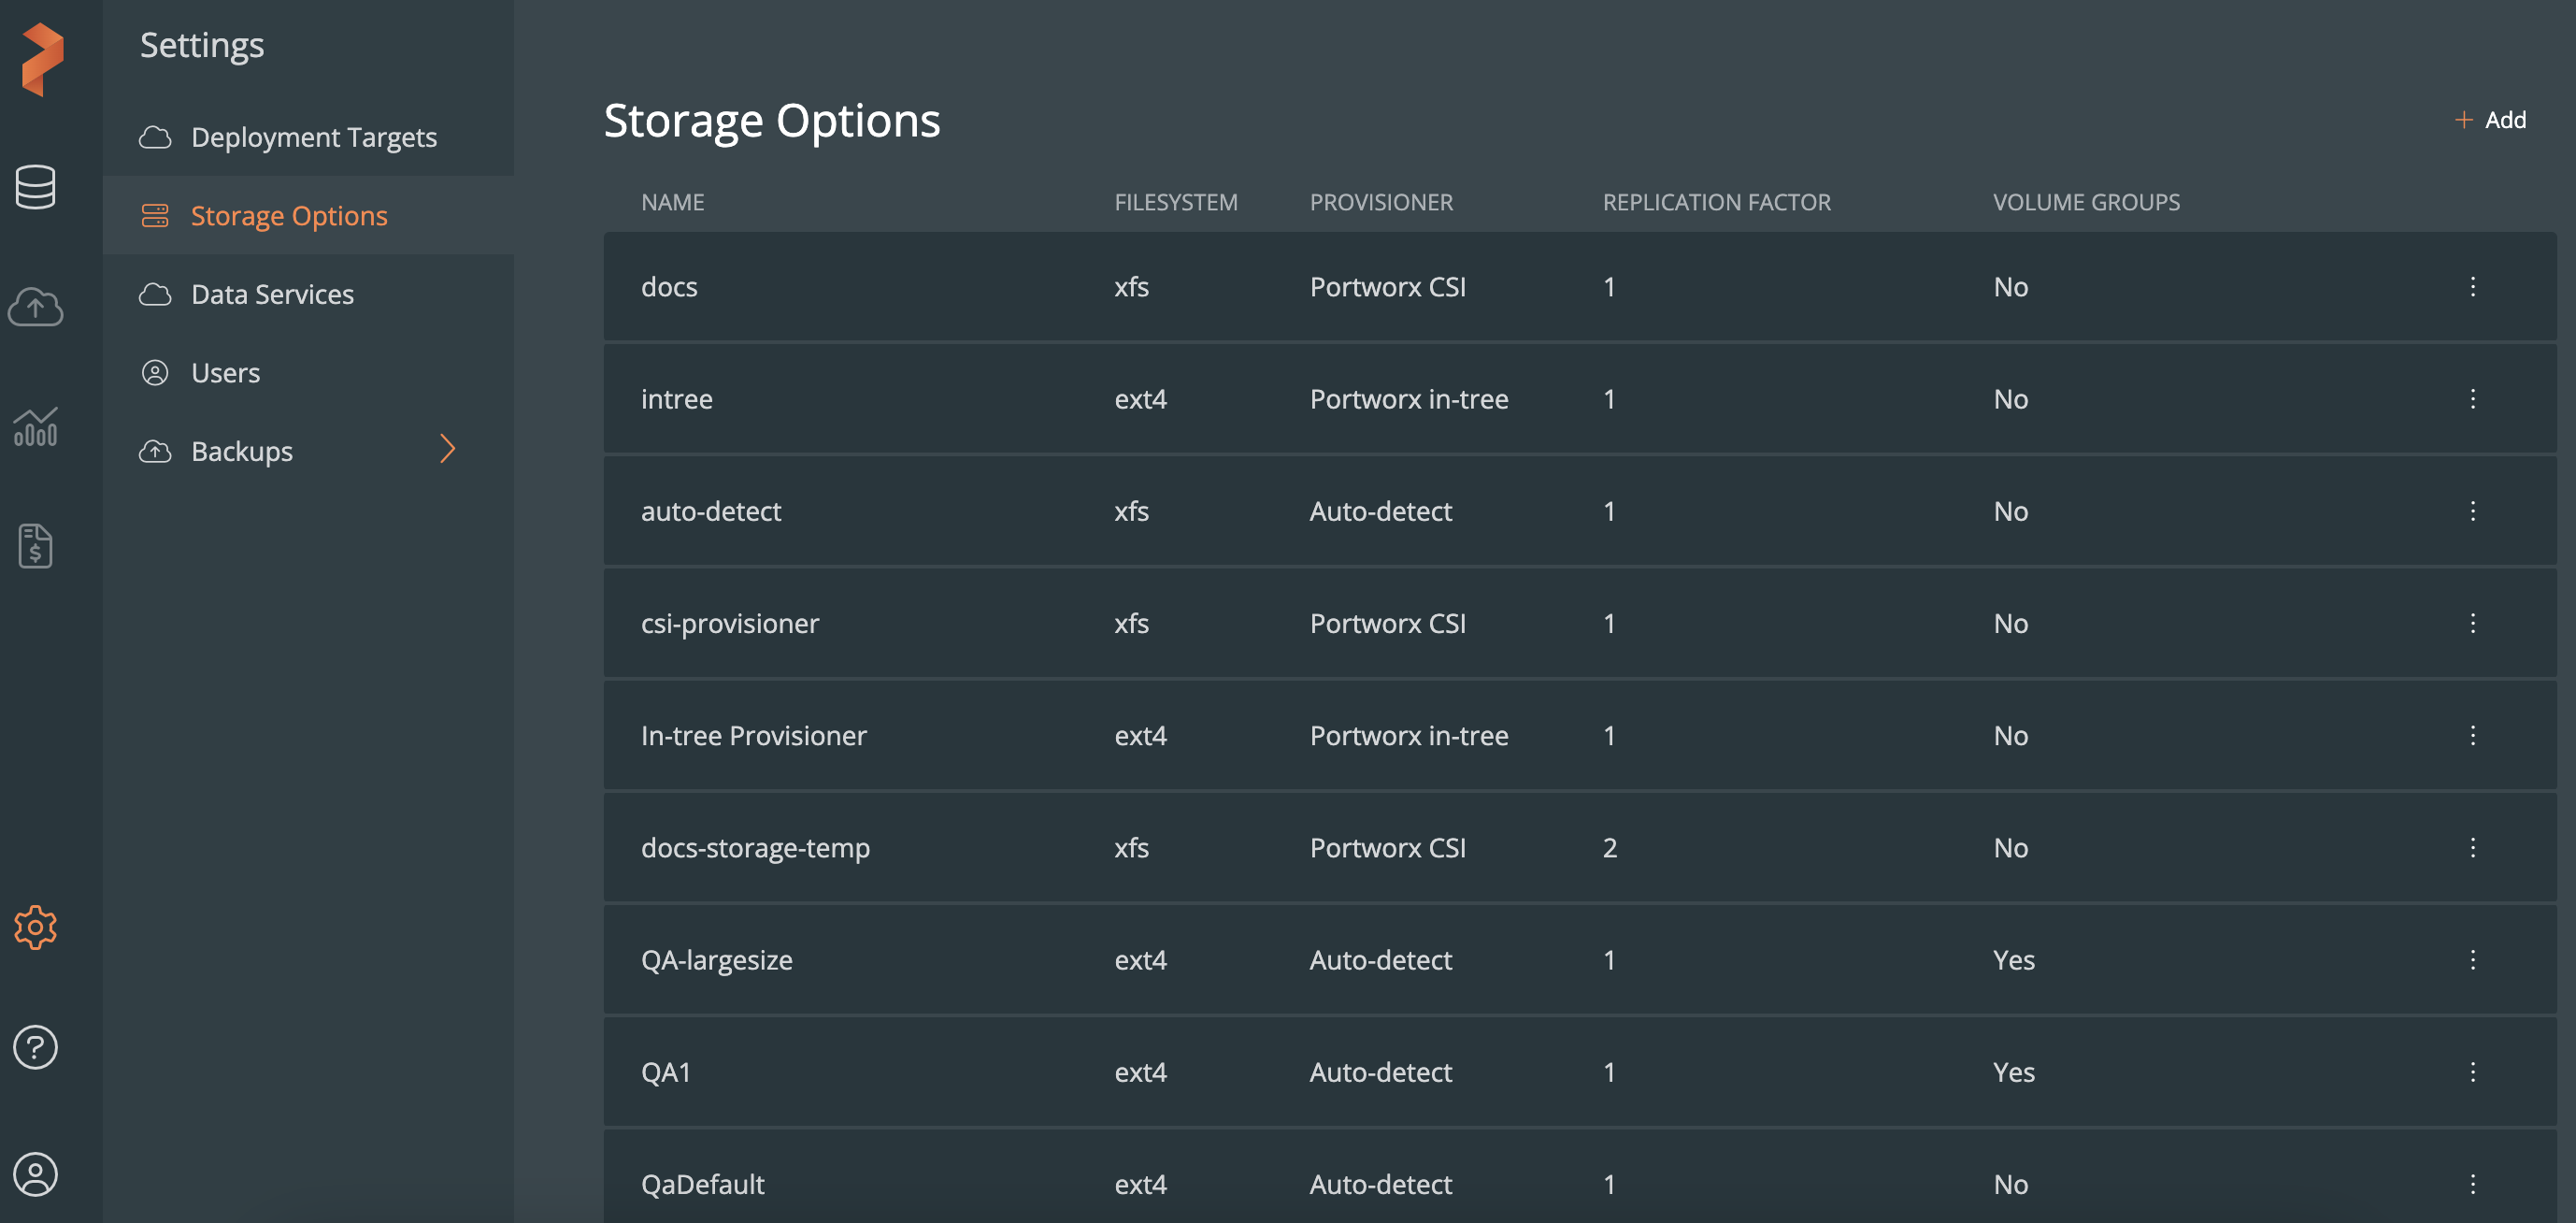Image resolution: width=2576 pixels, height=1223 pixels.
Task: Open the cloud upload icon in sidebar
Action: click(x=36, y=307)
